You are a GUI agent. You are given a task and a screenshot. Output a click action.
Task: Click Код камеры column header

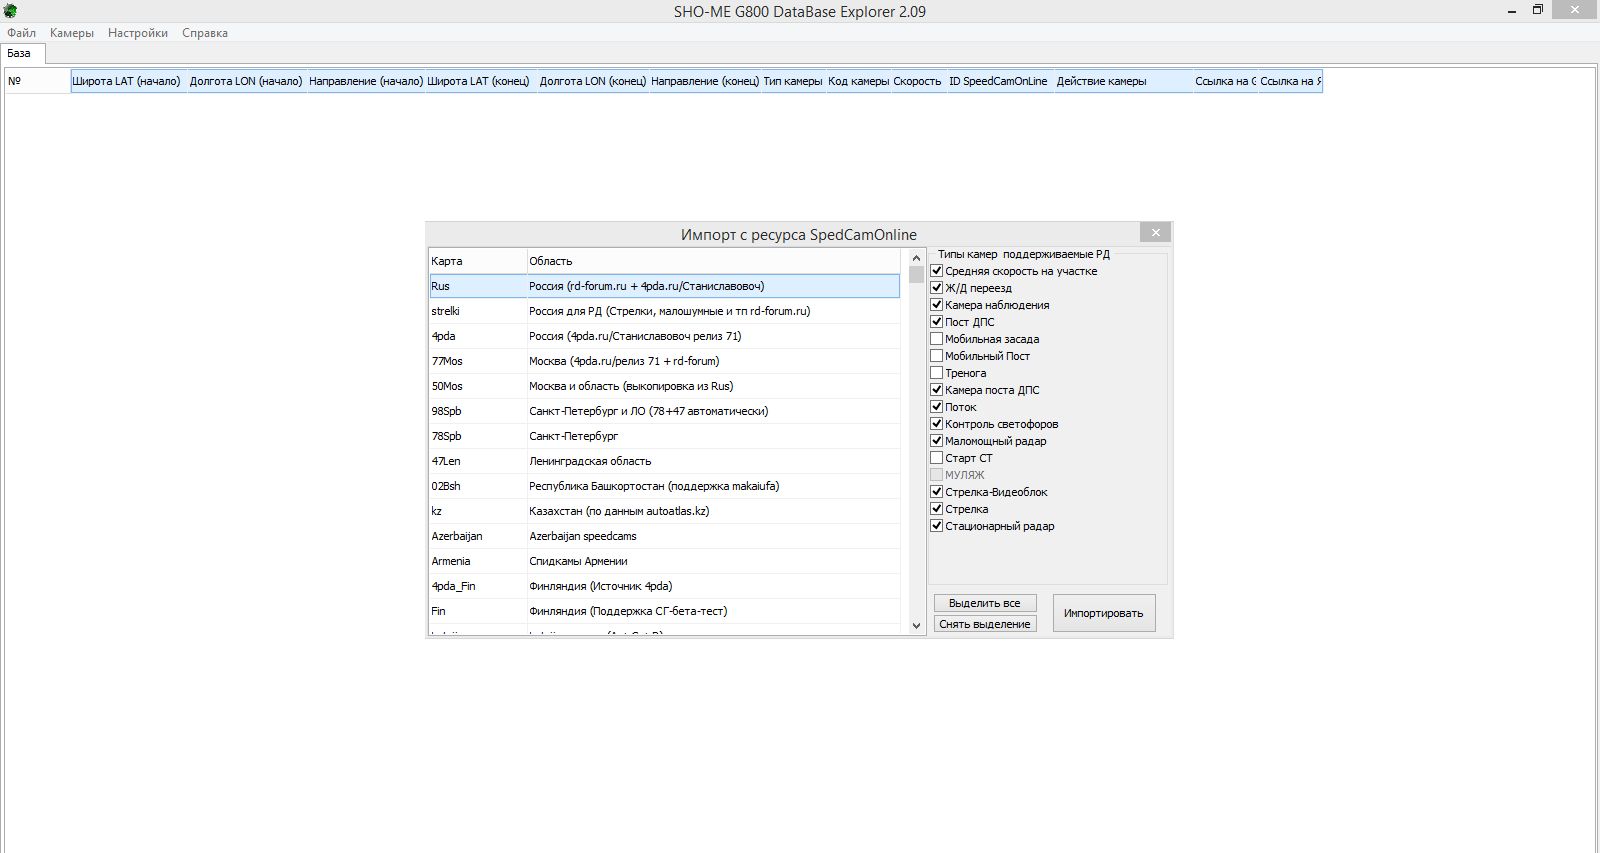coord(858,81)
